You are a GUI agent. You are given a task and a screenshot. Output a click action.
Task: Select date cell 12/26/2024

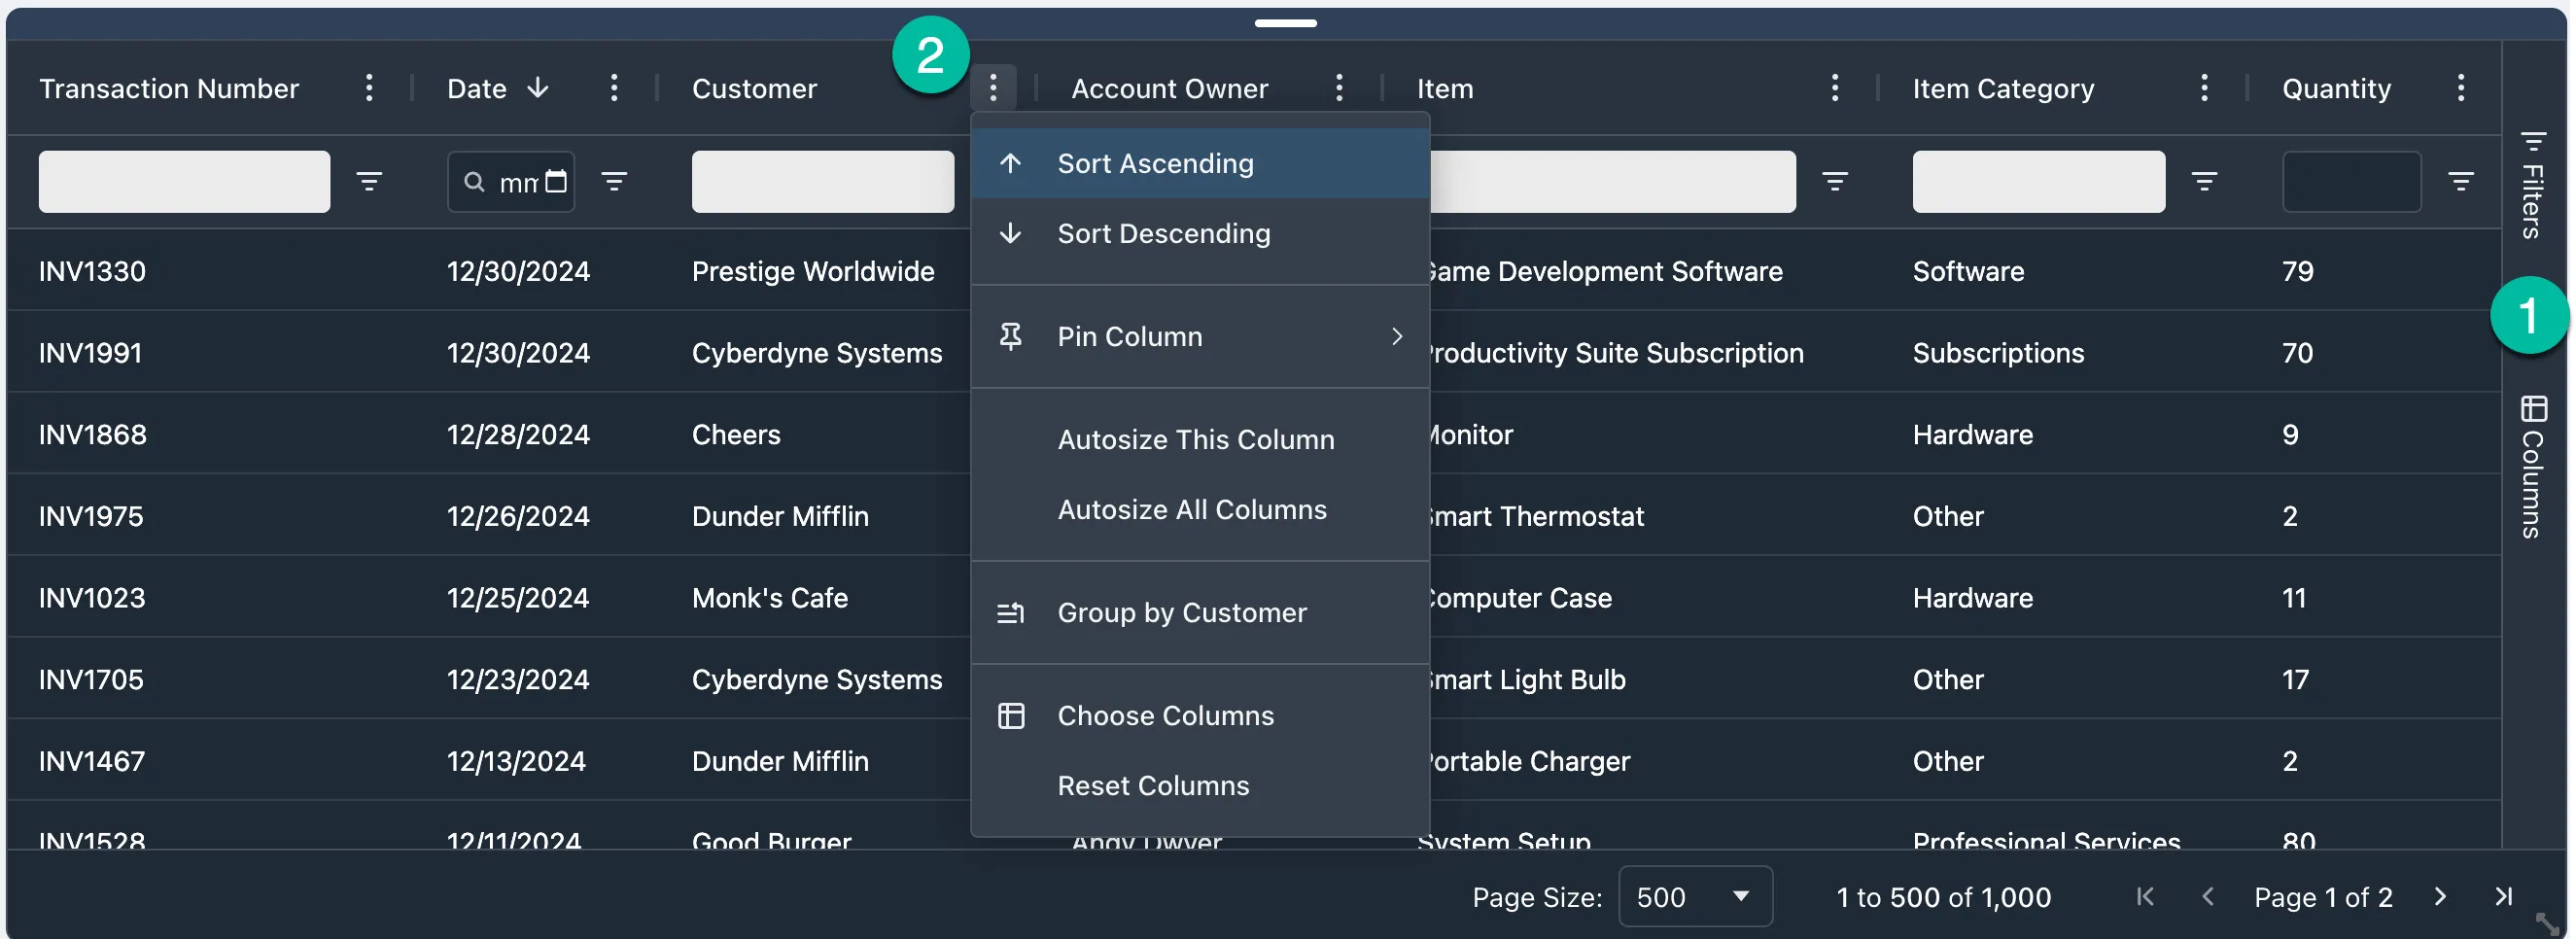518,515
